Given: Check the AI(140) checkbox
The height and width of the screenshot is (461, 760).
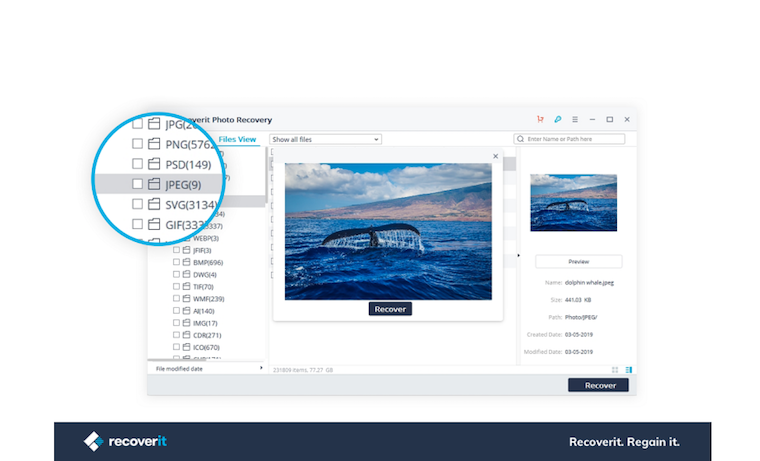Looking at the screenshot, I should click(176, 311).
